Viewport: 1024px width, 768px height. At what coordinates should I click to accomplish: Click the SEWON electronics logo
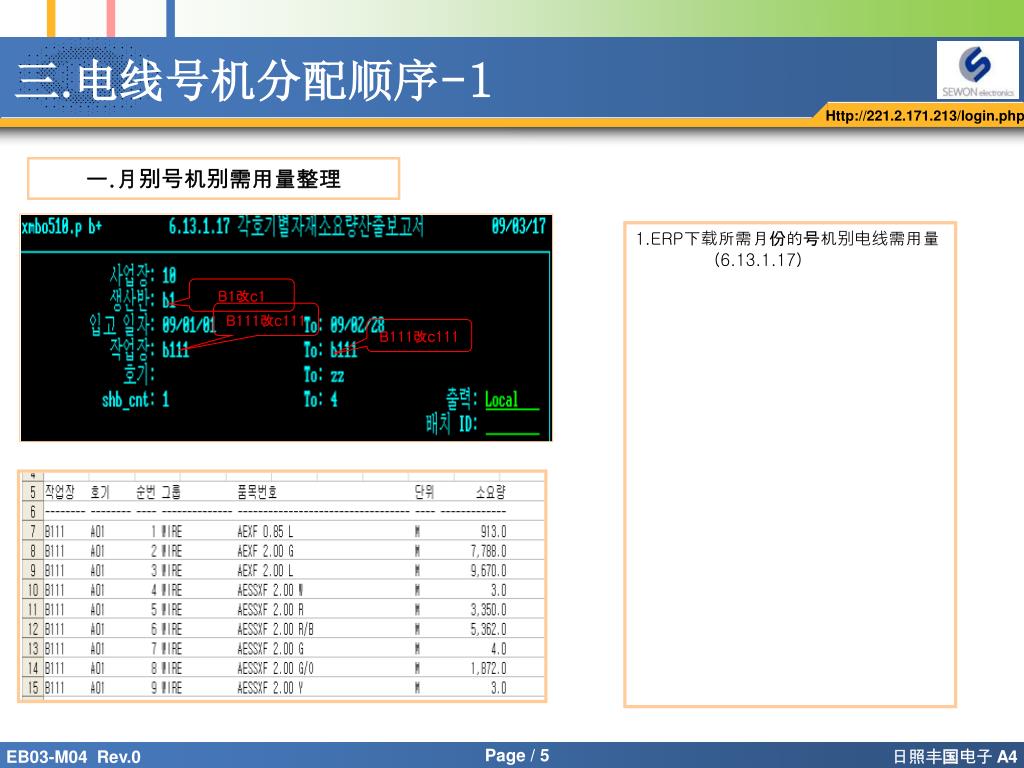[x=978, y=70]
